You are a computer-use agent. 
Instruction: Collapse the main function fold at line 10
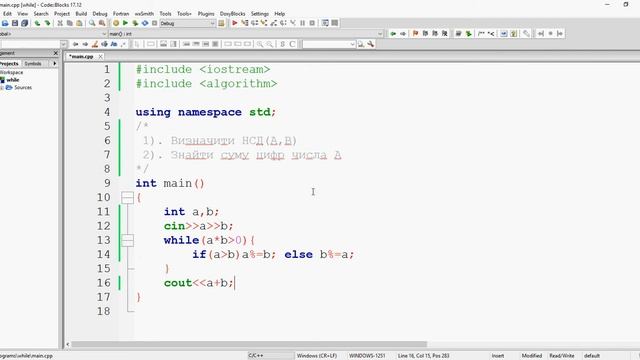[127, 198]
